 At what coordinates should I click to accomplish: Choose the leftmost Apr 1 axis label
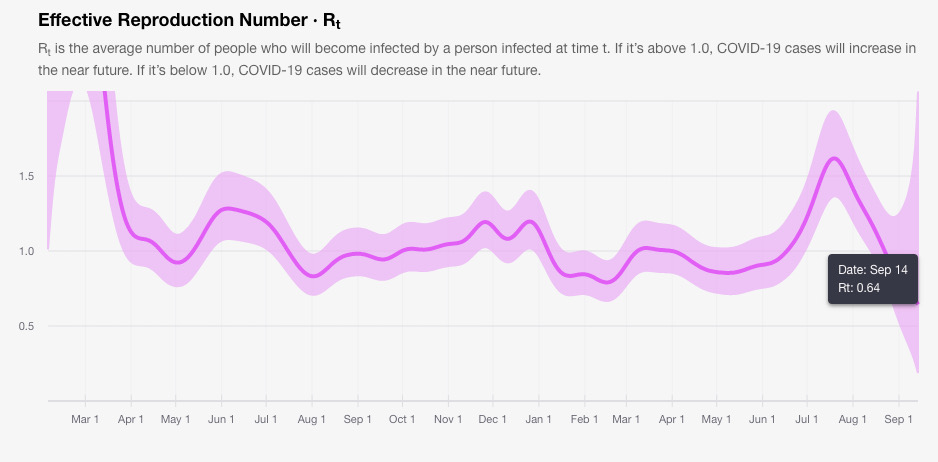(x=131, y=419)
